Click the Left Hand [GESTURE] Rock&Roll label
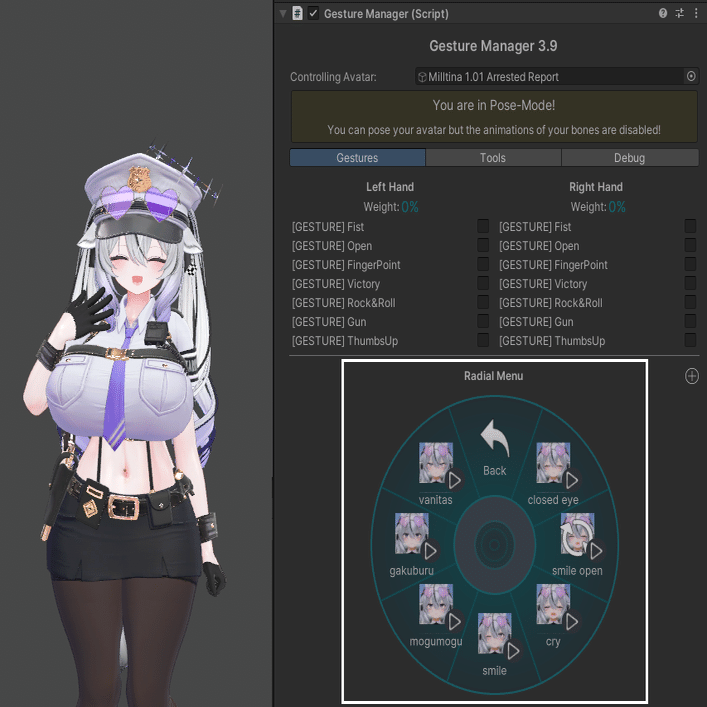This screenshot has height=707, width=707. click(344, 303)
